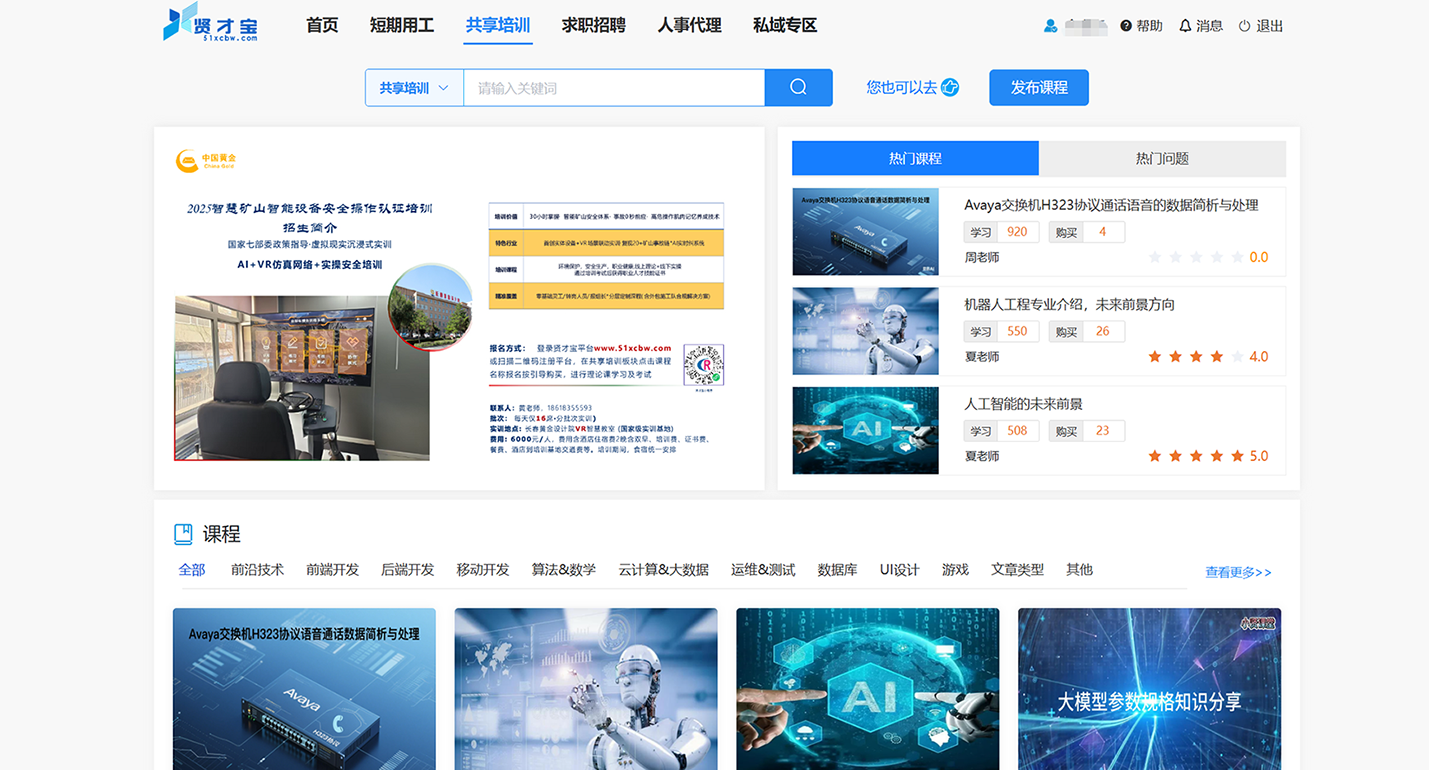This screenshot has height=770, width=1429.
Task: Click the user avatar icon
Action: click(1050, 26)
